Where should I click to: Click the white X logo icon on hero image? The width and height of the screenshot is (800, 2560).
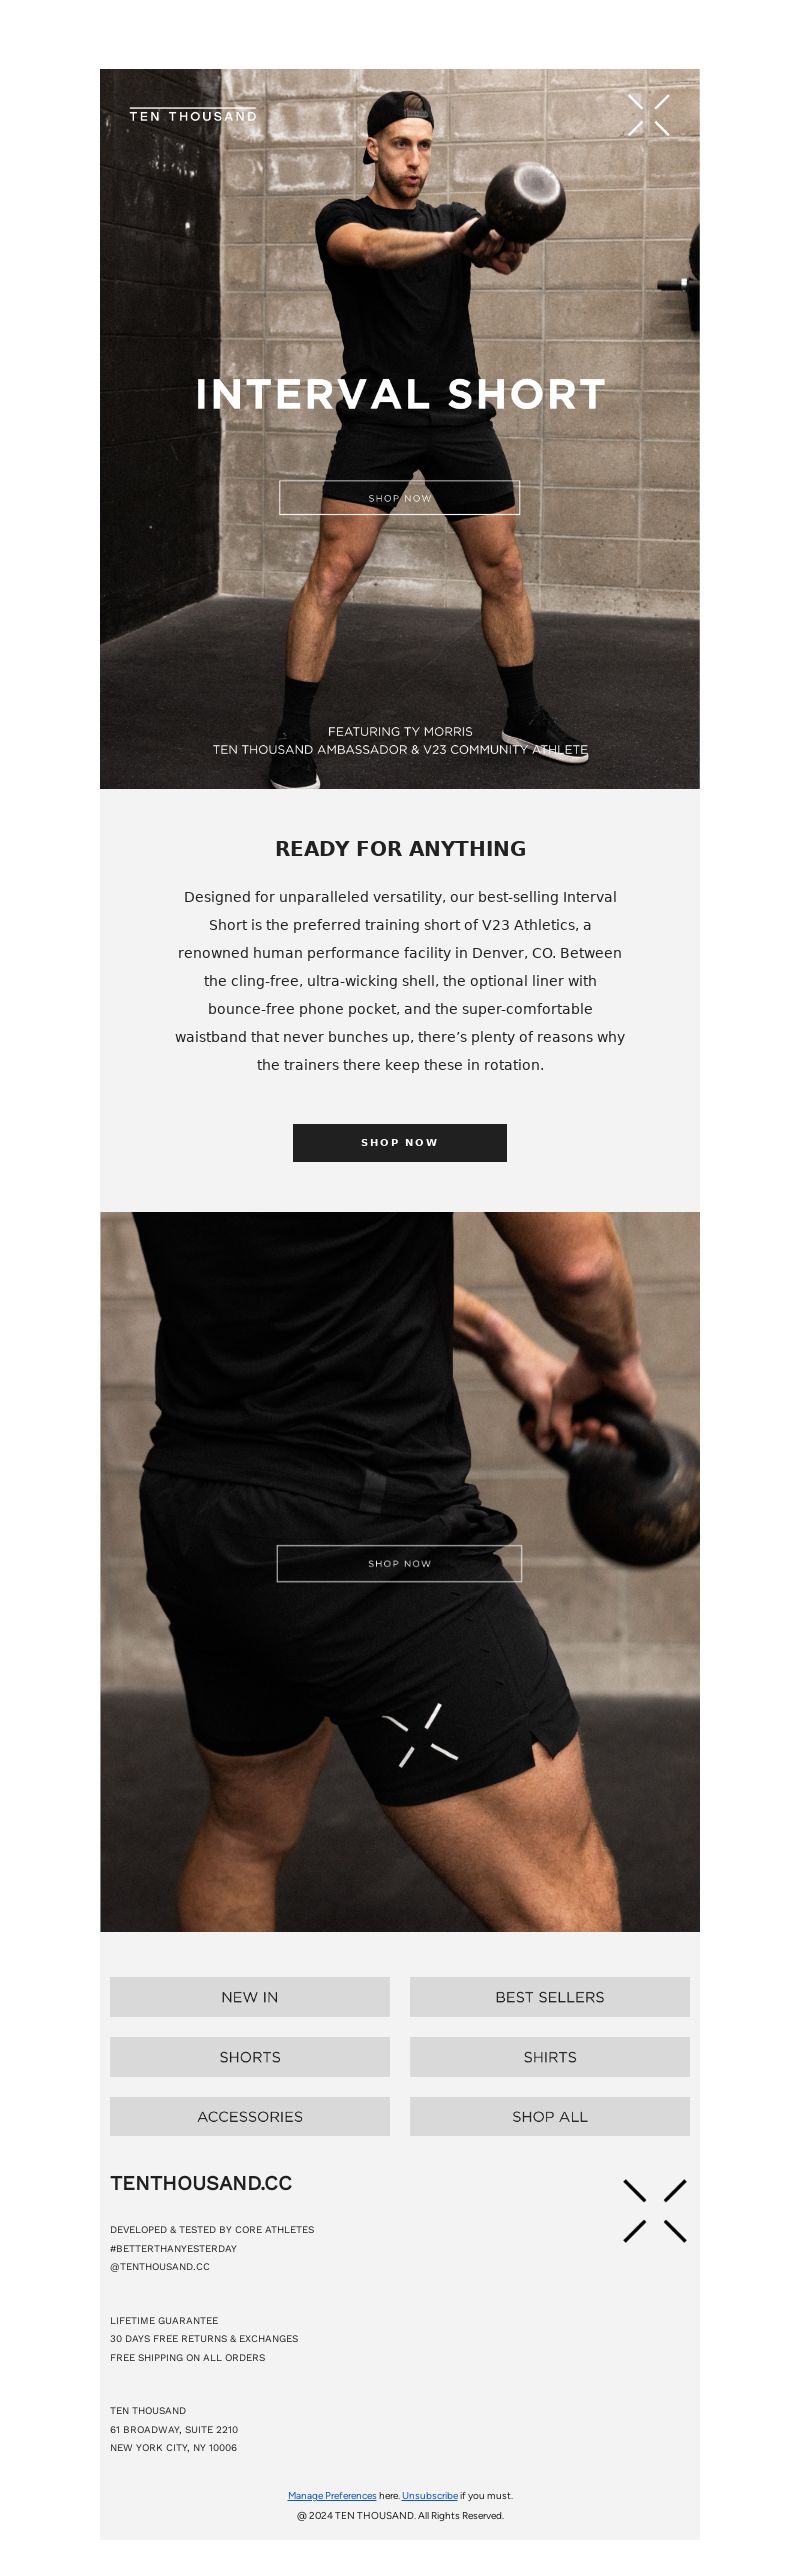point(648,115)
